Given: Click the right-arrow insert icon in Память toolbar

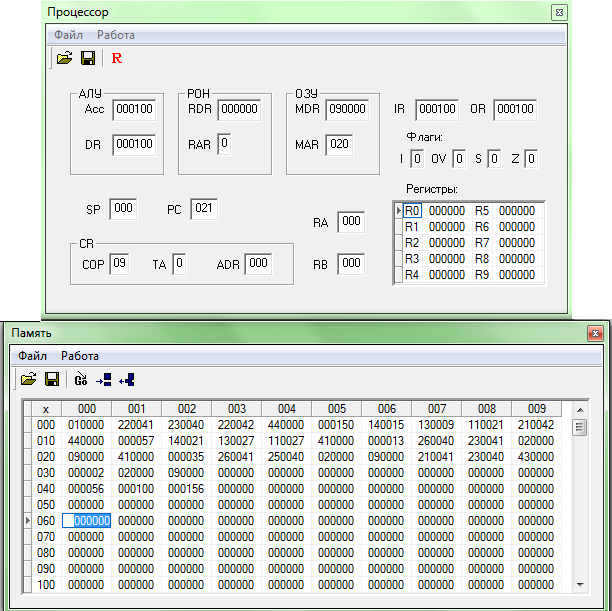Looking at the screenshot, I should click(104, 379).
